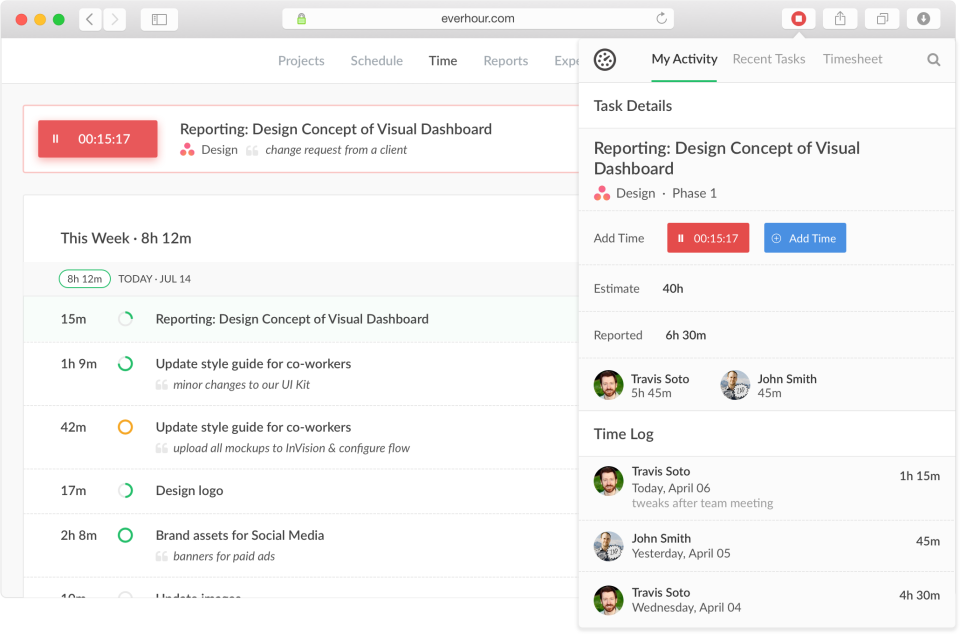Open the Recent Tasks tab

pyautogui.click(x=768, y=59)
